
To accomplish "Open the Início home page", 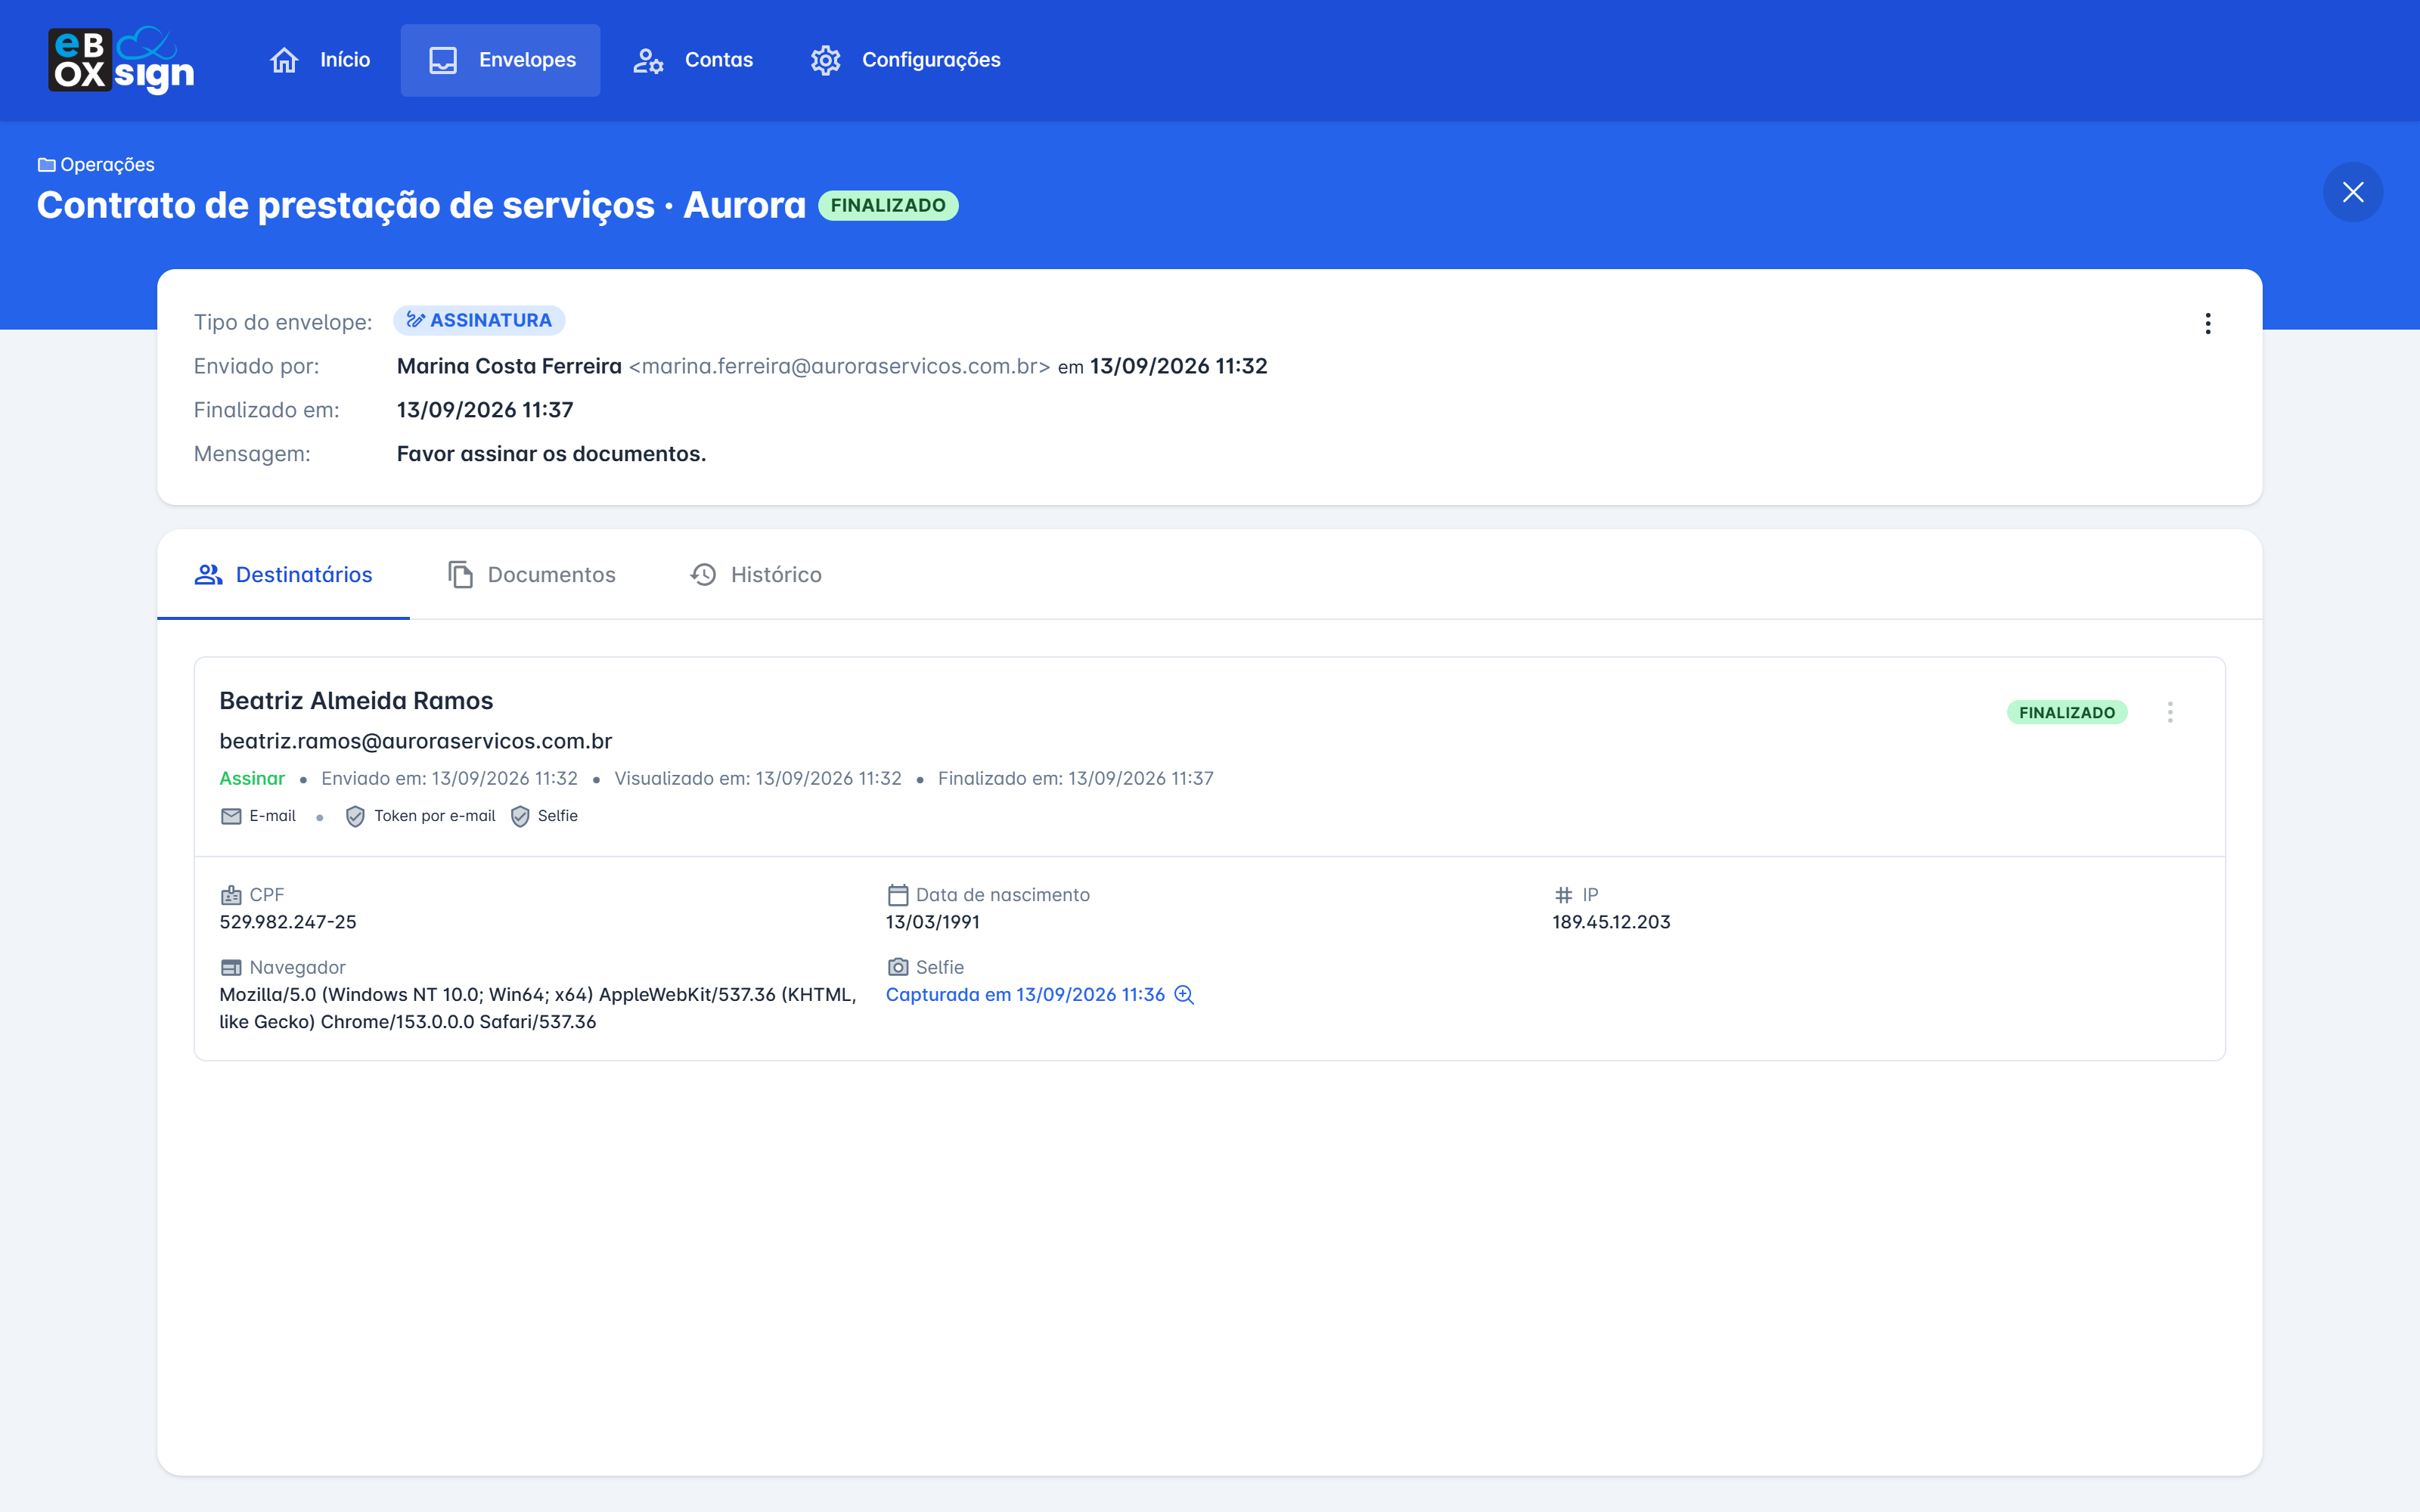I will pos(320,60).
